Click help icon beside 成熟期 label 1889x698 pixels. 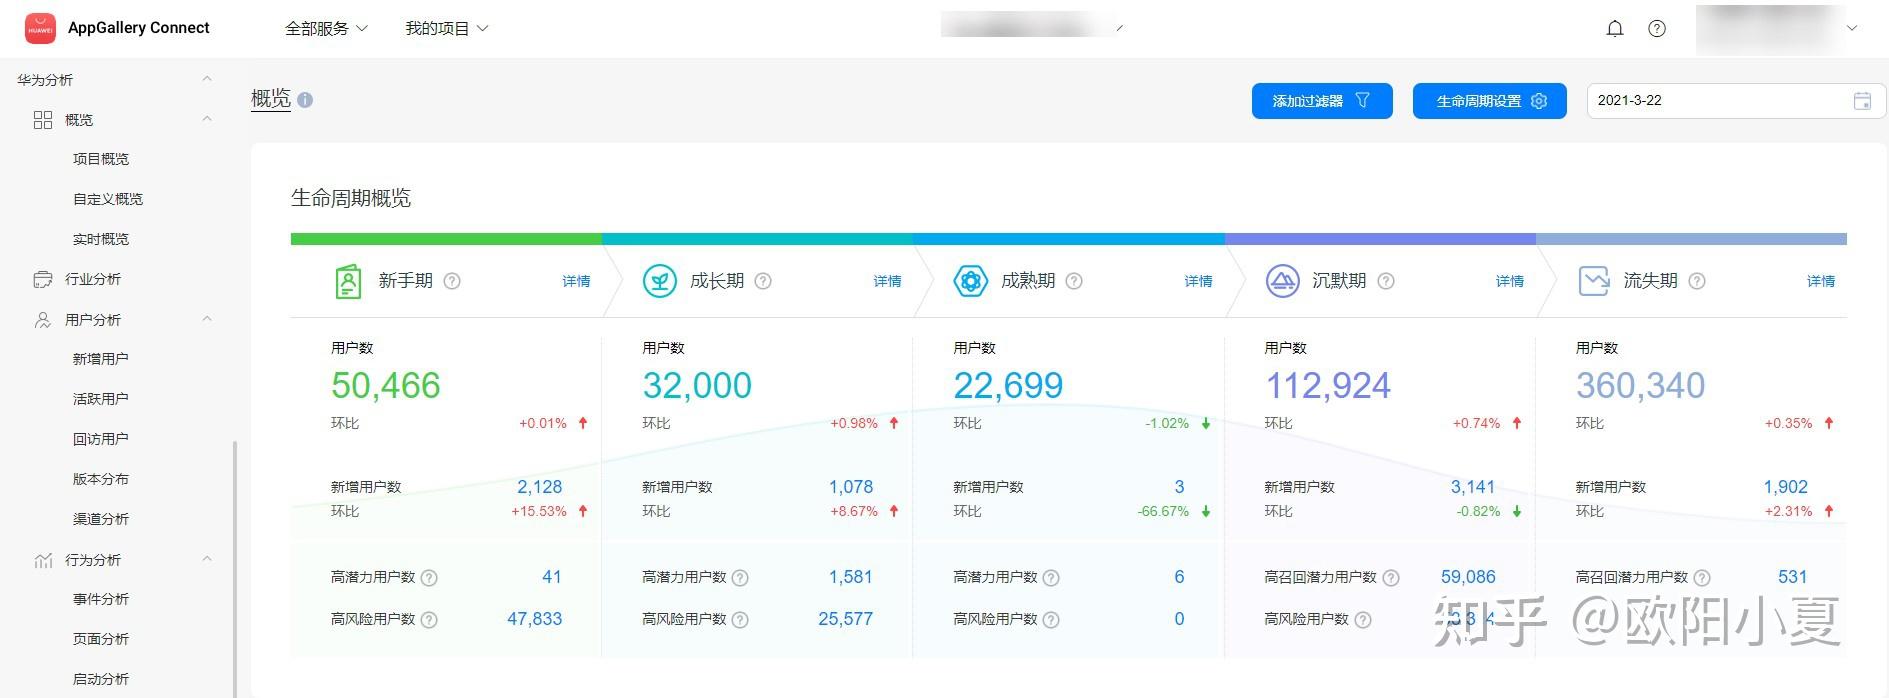click(1074, 281)
